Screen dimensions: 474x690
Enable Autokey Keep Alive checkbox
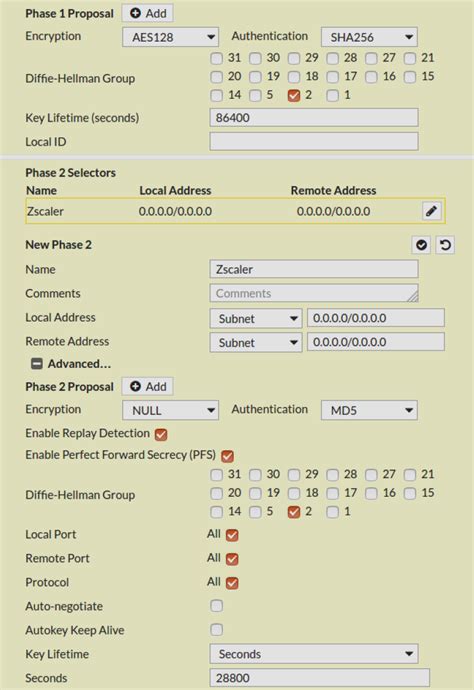tap(216, 630)
